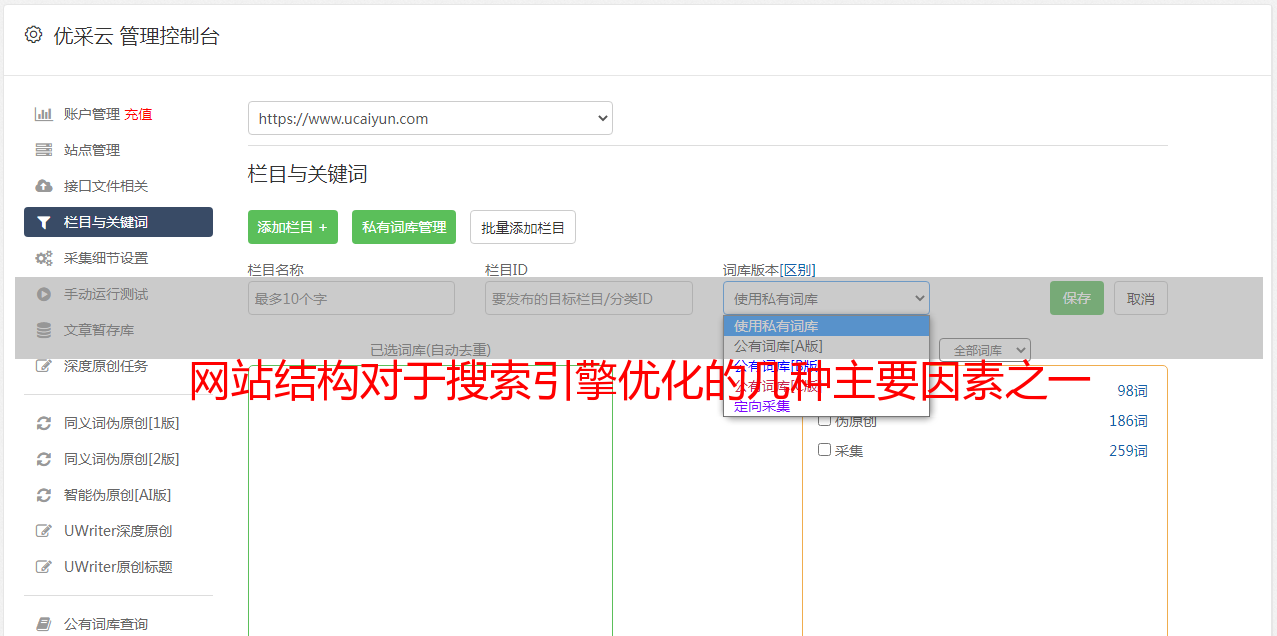The height and width of the screenshot is (636, 1277).
Task: Choose 公有词库[A版] from the dropdown list
Action: [826, 346]
